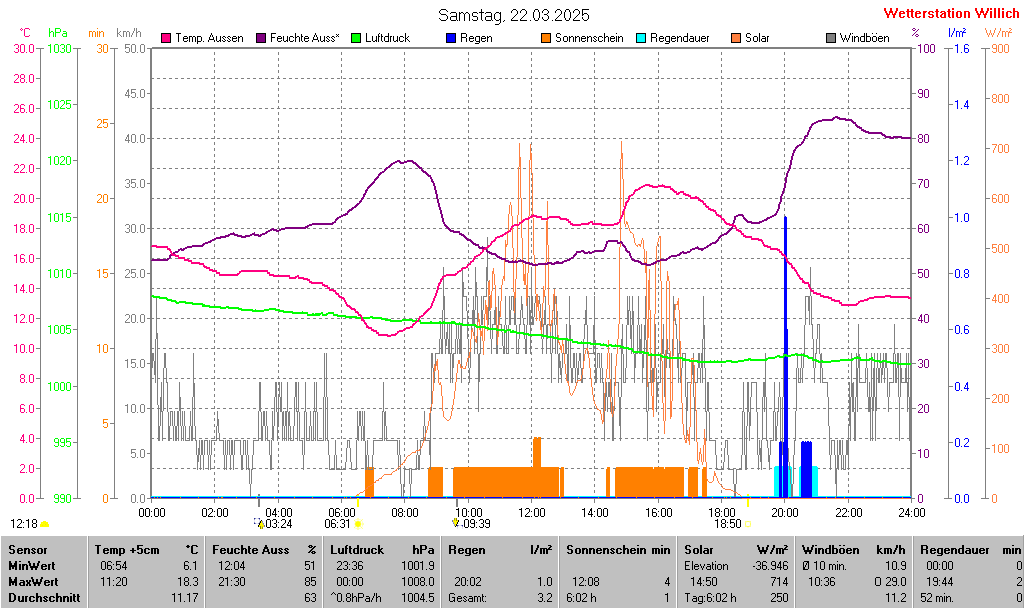Click the orange Sonnenschein legend swatch

point(546,38)
